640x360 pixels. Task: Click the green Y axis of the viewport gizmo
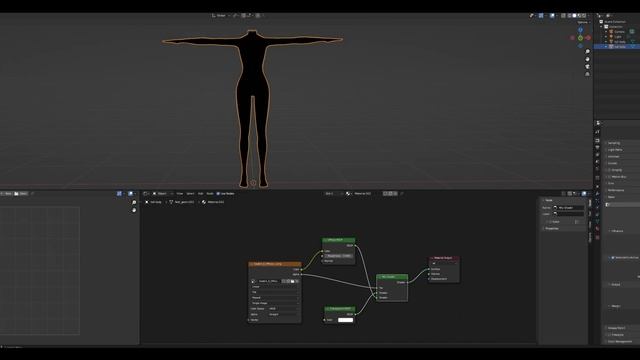tap(580, 38)
